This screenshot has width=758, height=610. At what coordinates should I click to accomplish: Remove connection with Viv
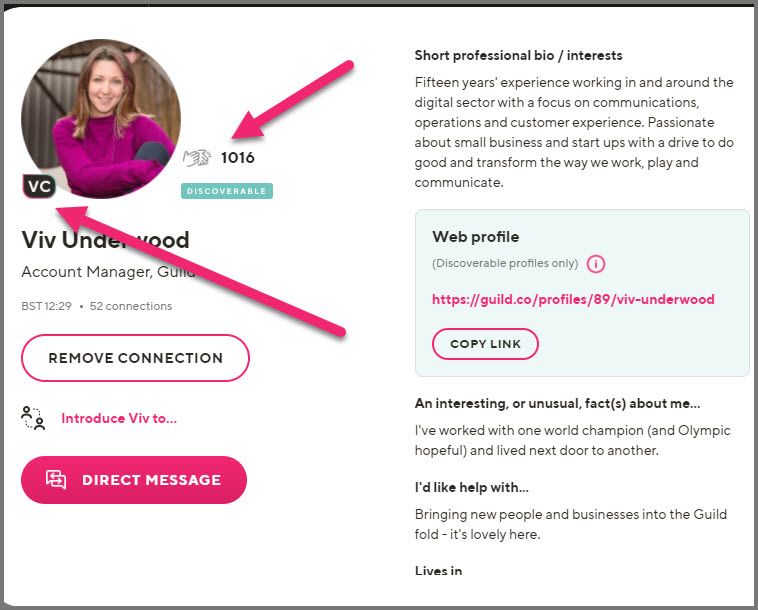click(x=135, y=358)
